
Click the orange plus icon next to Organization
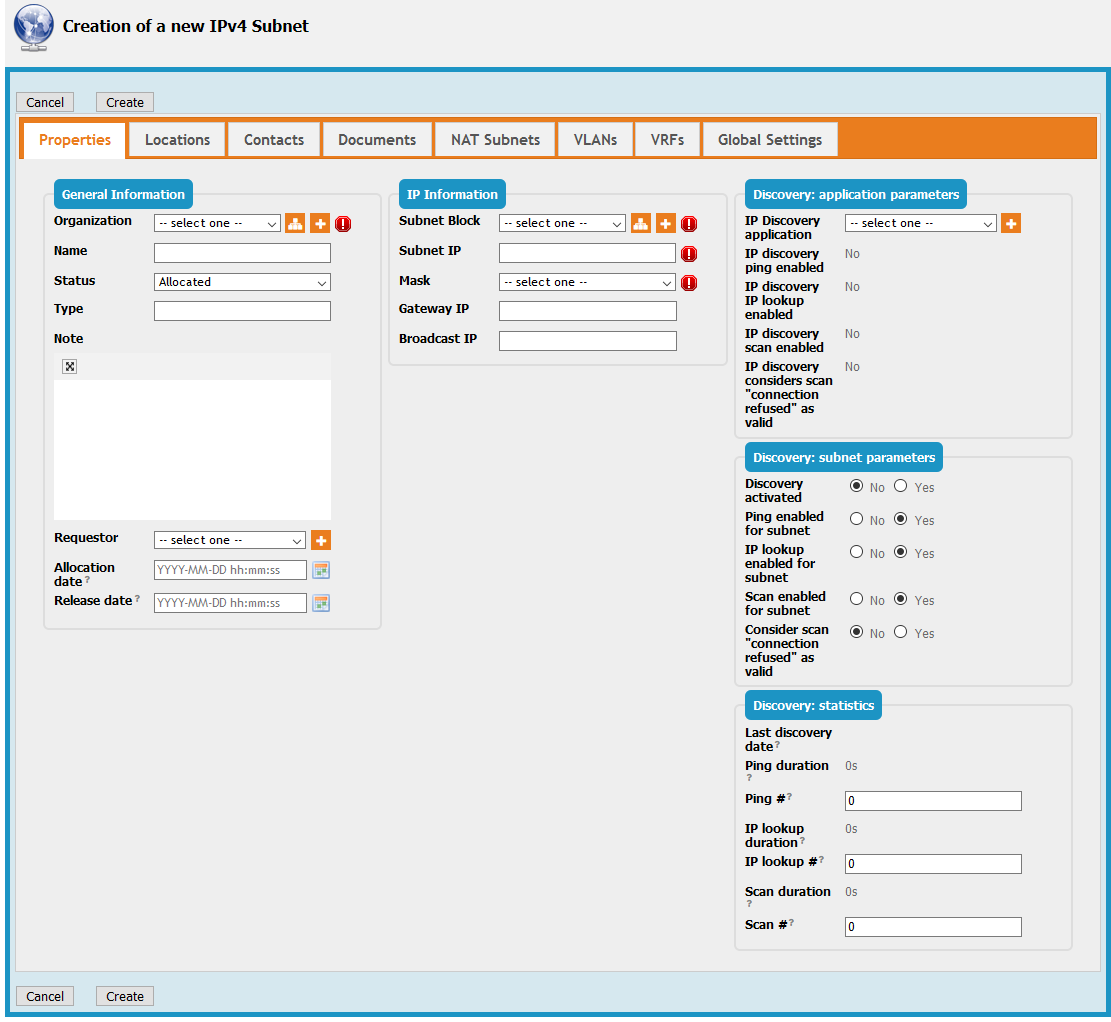point(320,224)
